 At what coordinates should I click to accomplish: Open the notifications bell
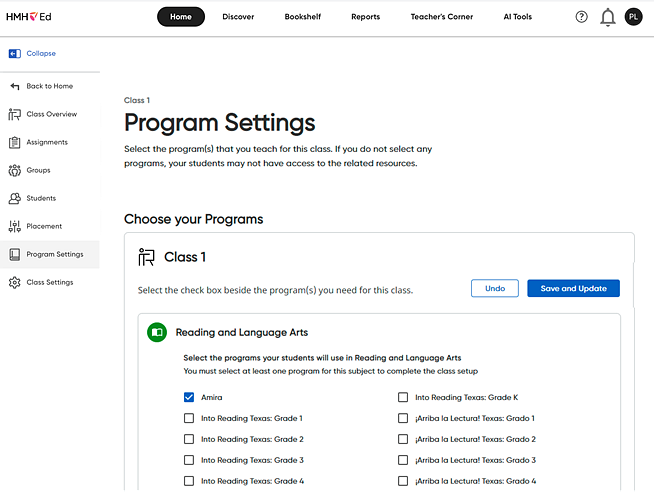(x=608, y=17)
